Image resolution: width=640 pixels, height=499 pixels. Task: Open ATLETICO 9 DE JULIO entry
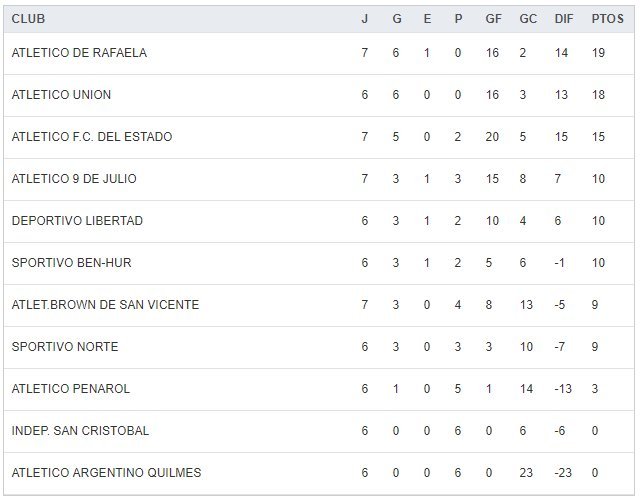(74, 179)
